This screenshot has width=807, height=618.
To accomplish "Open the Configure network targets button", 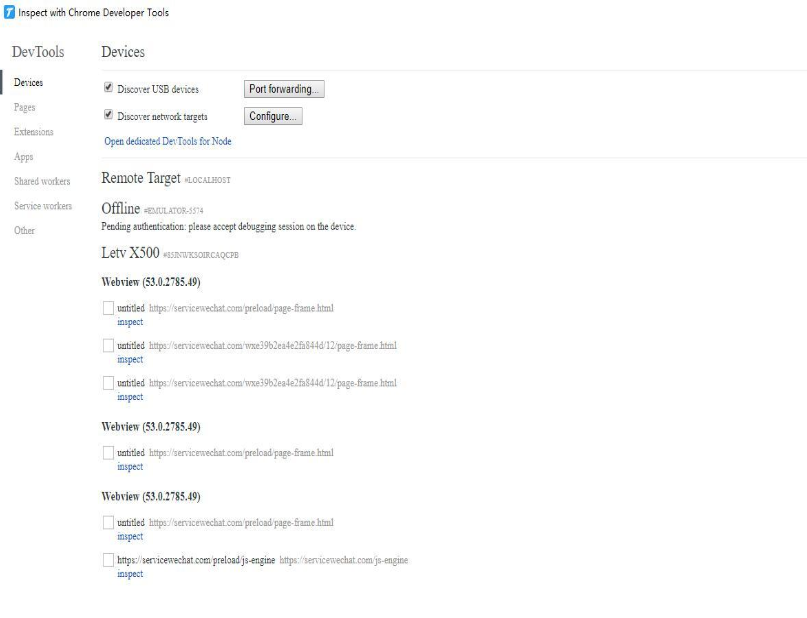I will tap(273, 116).
